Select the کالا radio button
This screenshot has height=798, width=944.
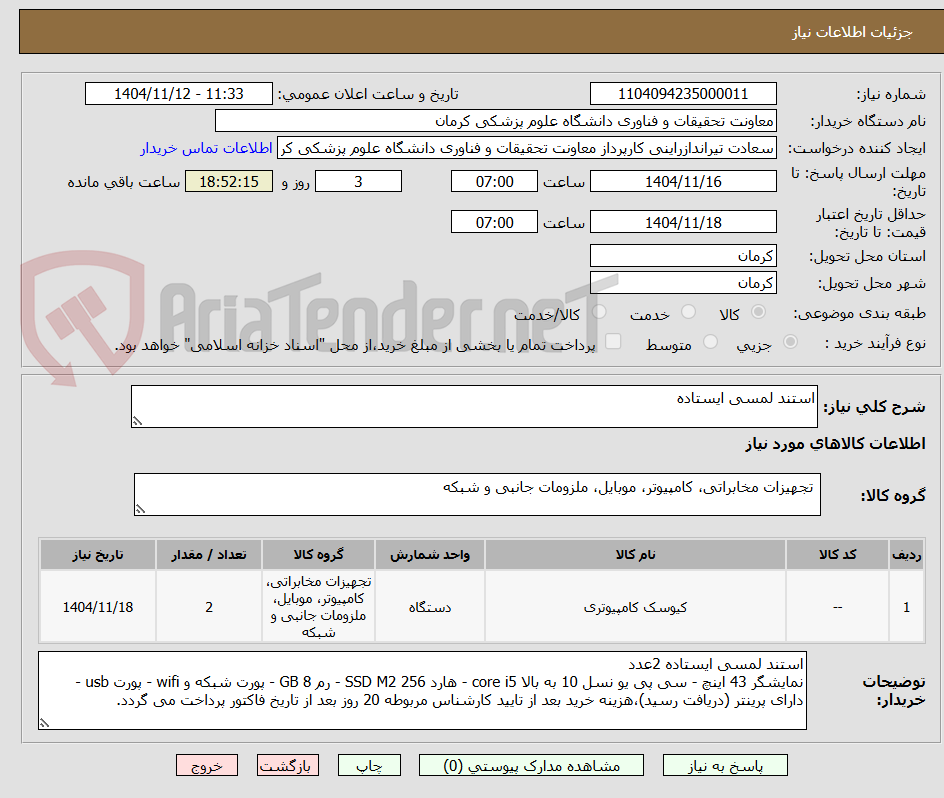[x=759, y=312]
